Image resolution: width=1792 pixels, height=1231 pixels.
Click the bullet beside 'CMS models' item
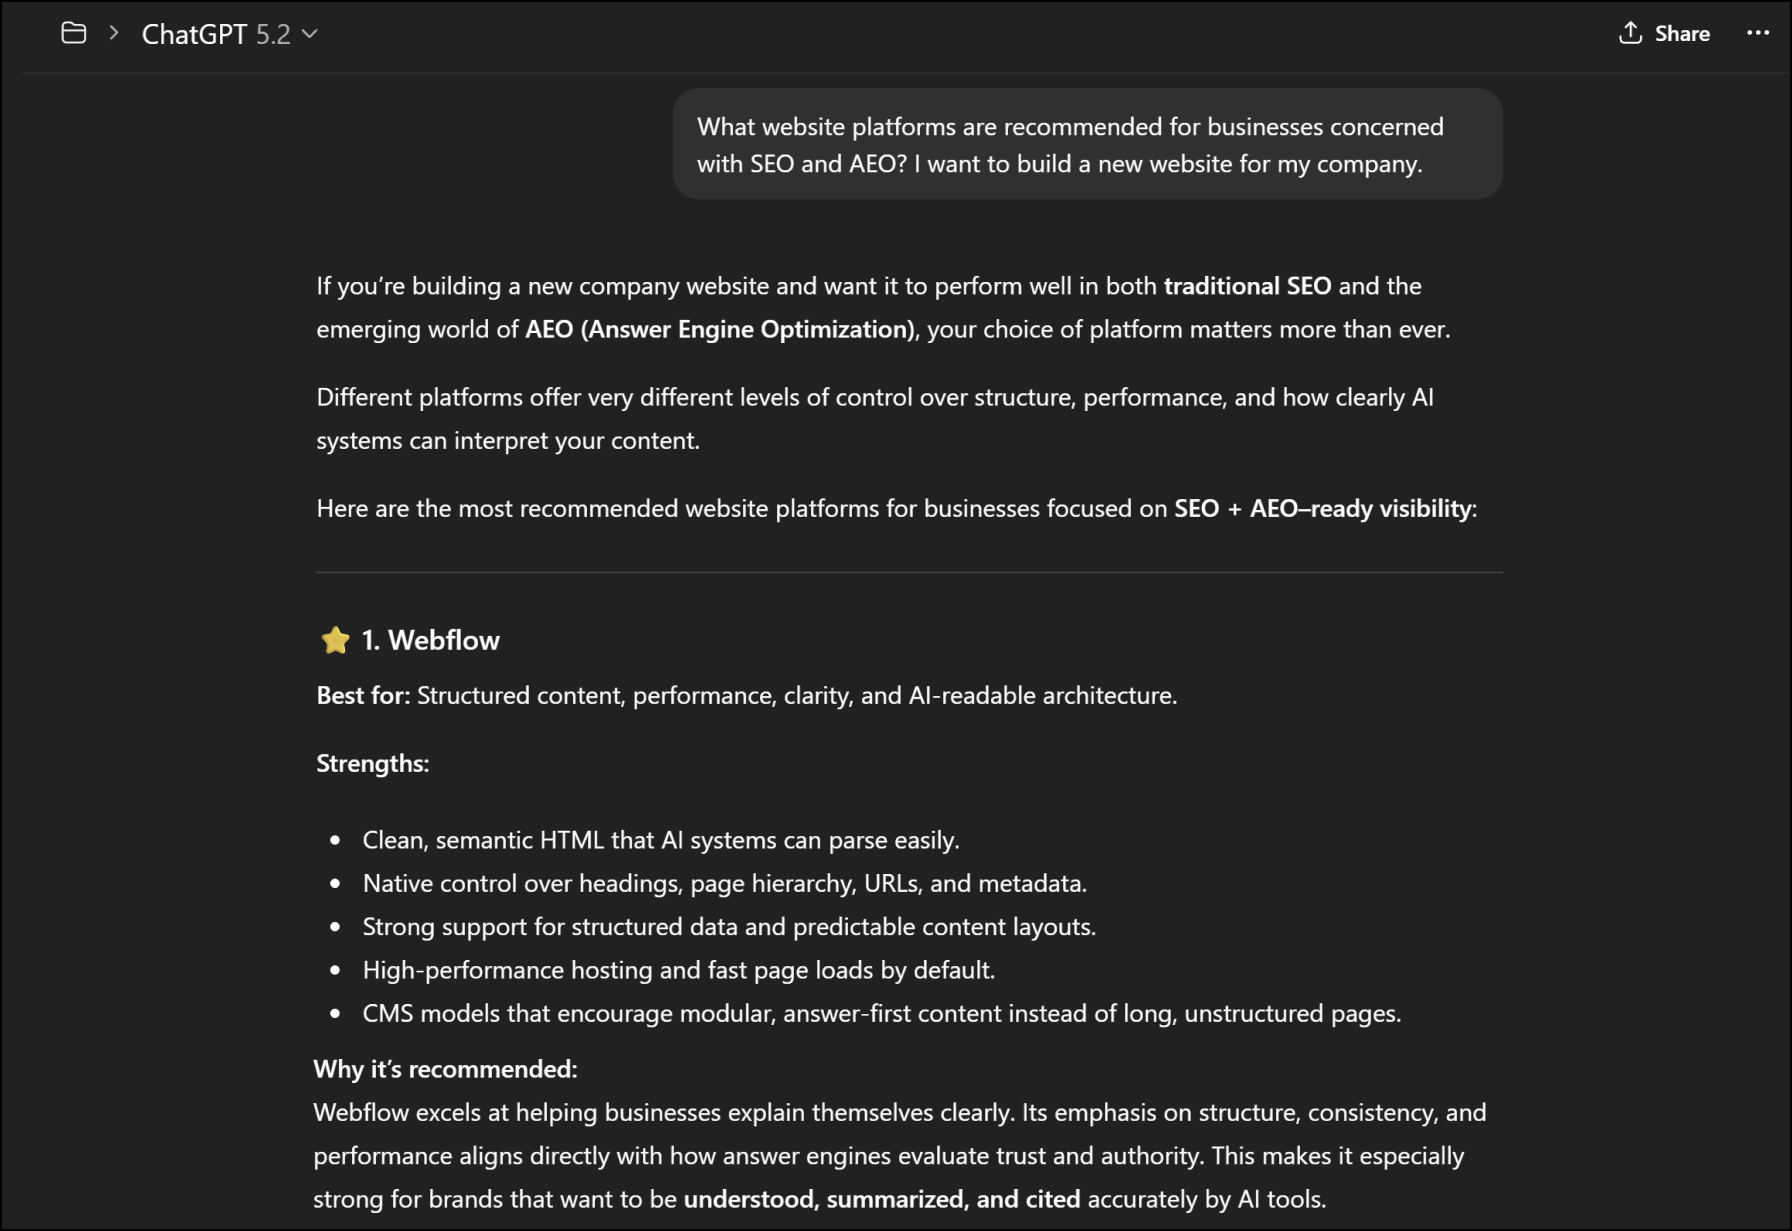335,1014
